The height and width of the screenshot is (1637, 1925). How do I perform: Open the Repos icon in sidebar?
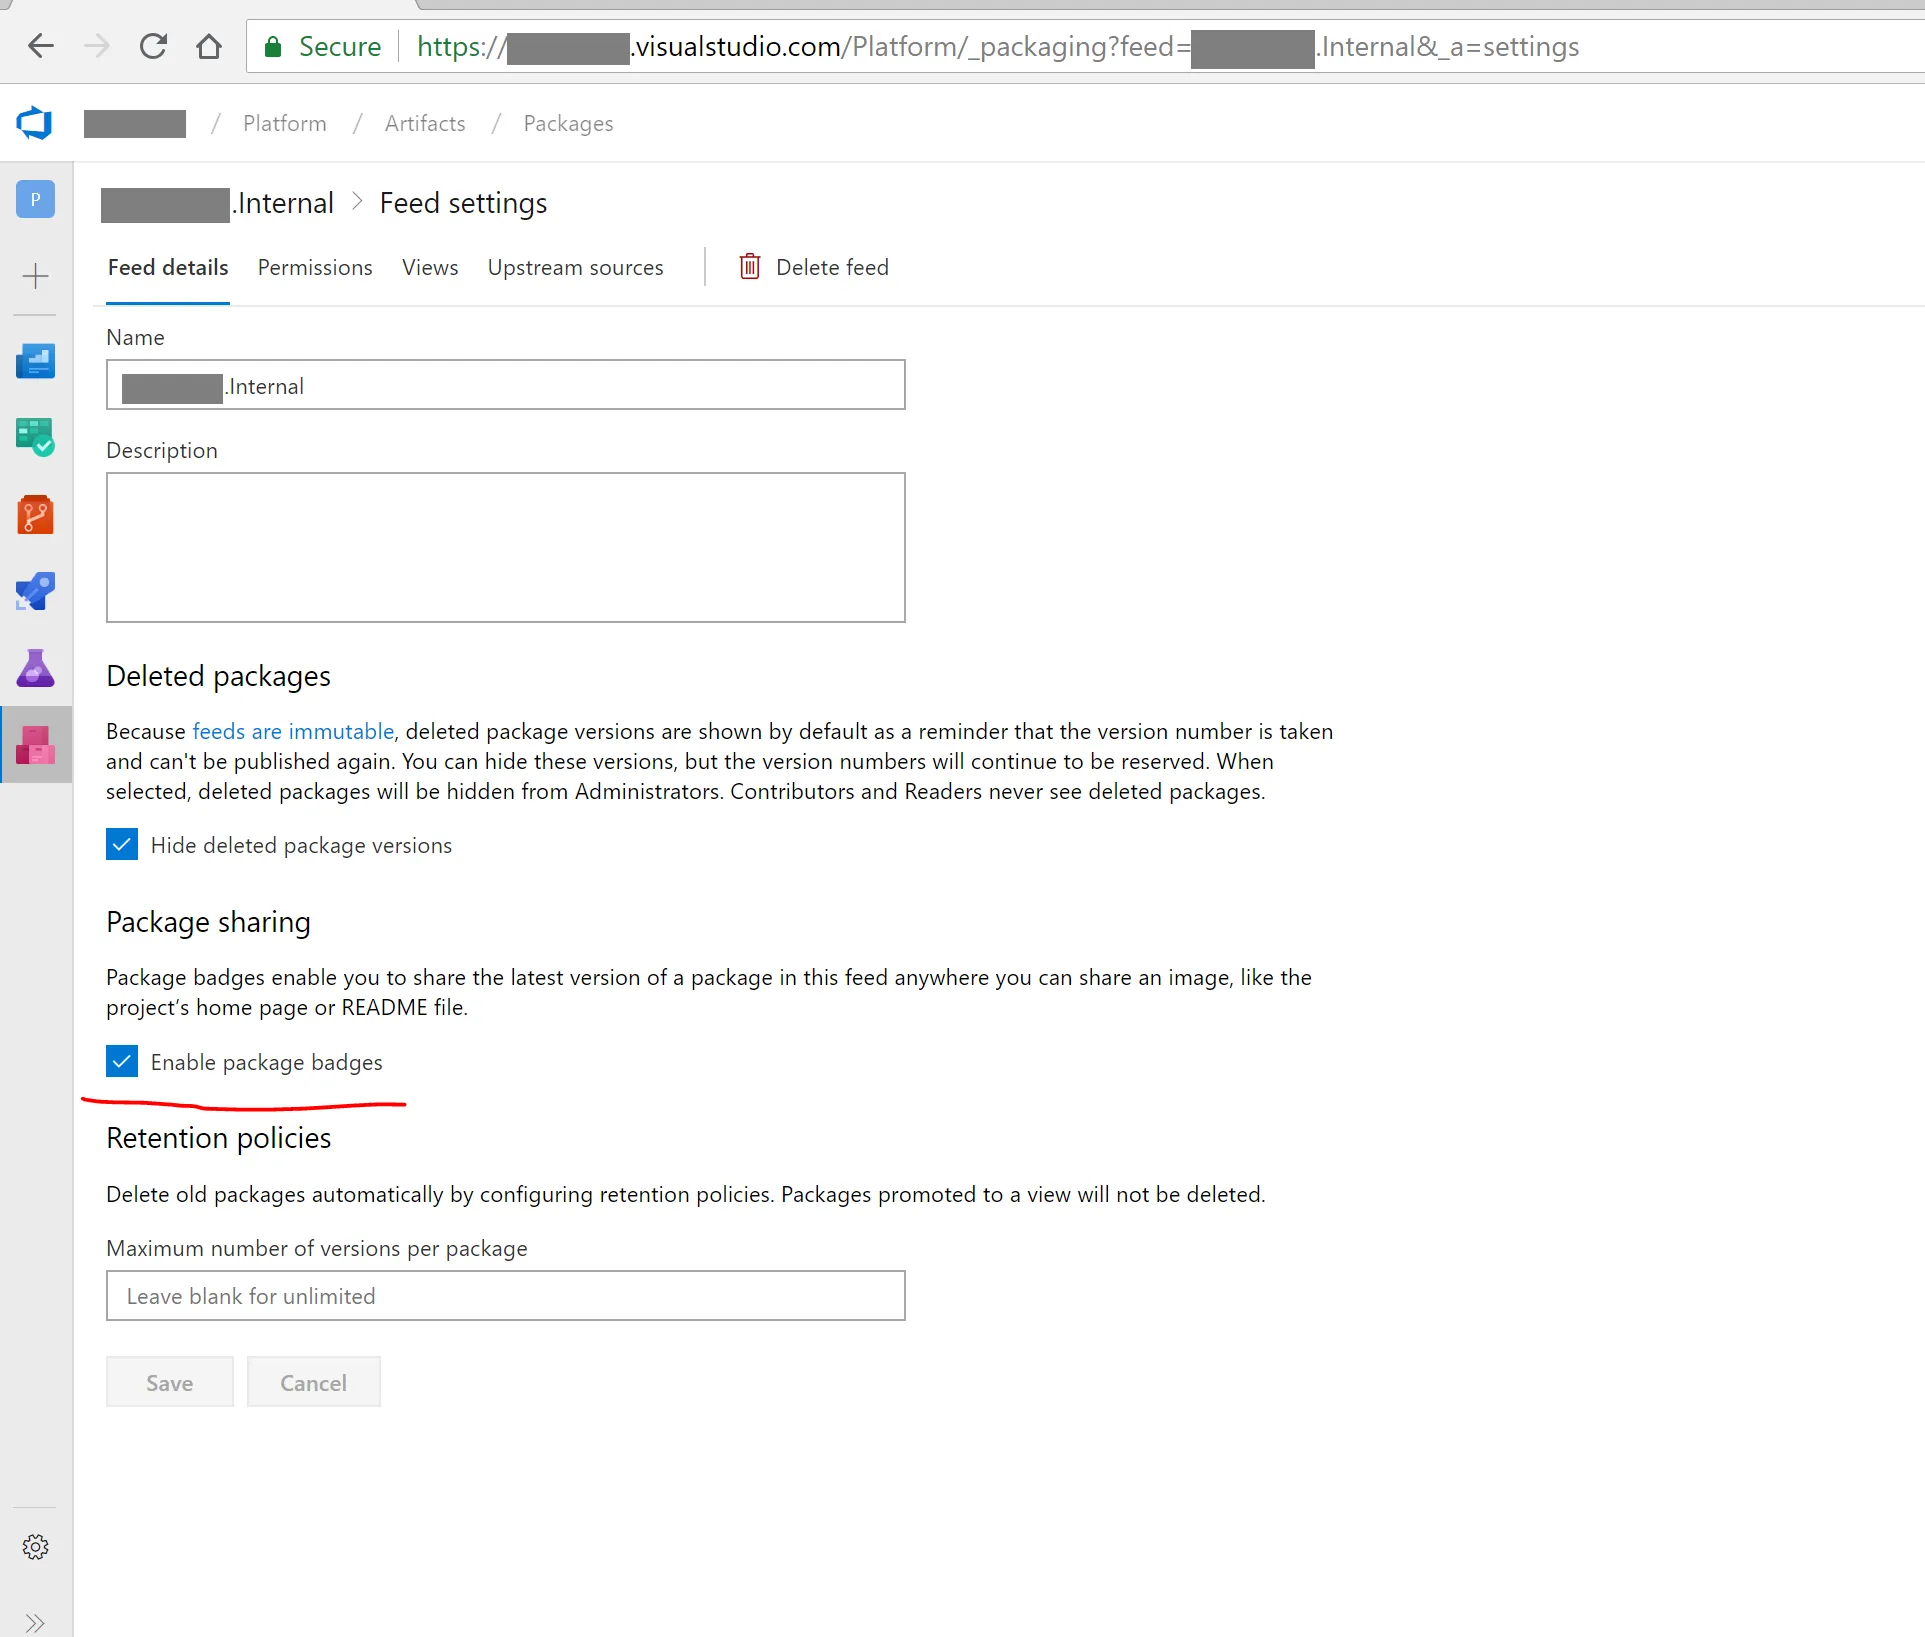pyautogui.click(x=35, y=515)
